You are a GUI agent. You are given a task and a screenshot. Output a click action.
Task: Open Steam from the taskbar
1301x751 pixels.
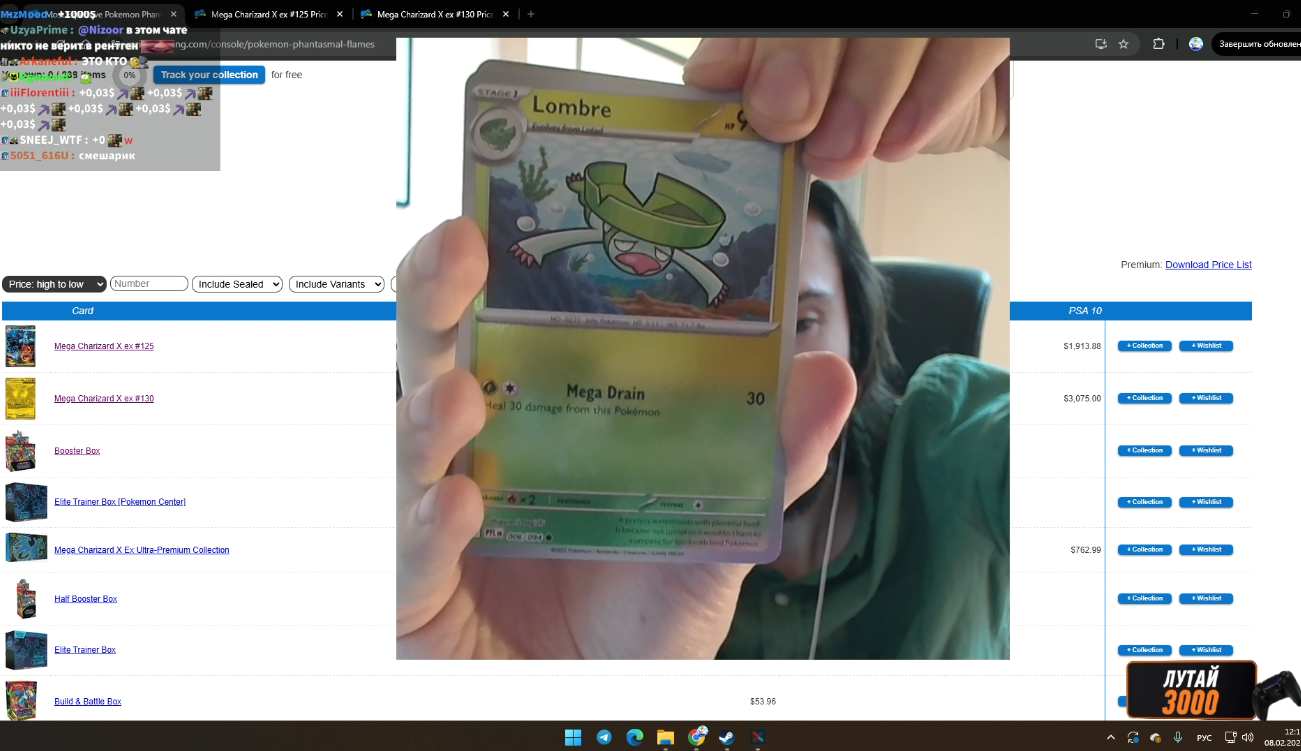728,737
